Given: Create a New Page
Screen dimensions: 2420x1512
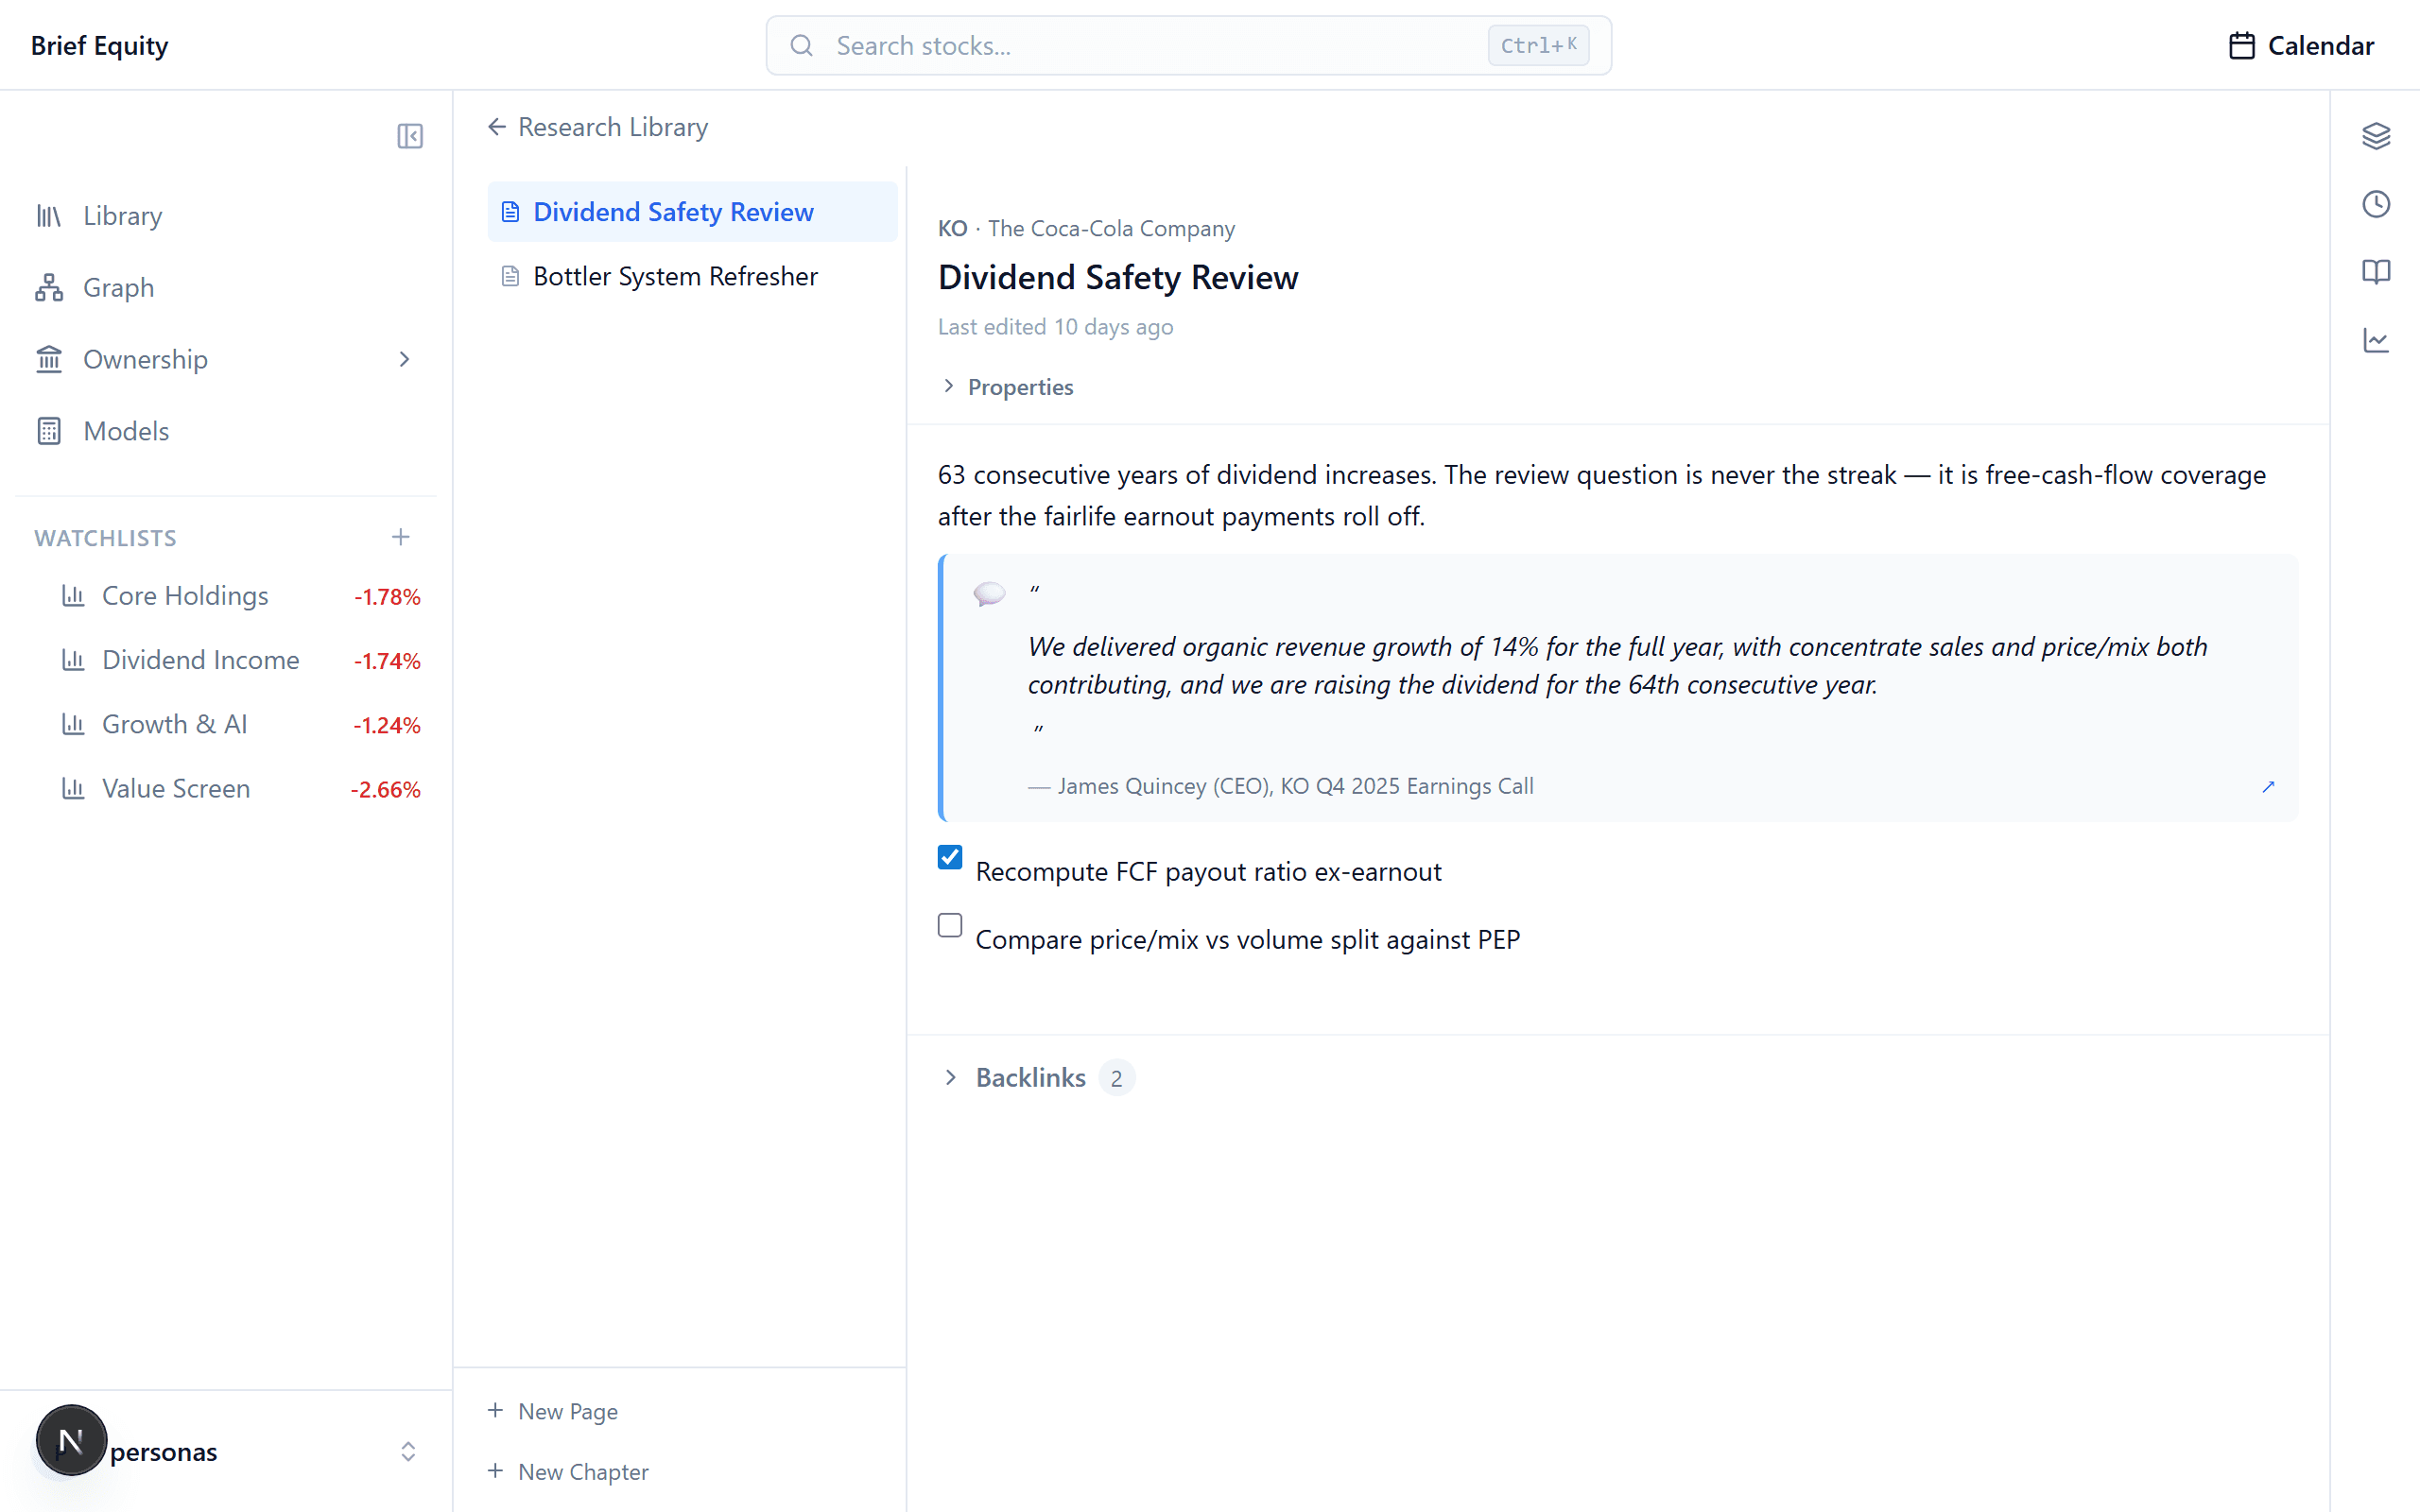Looking at the screenshot, I should (x=553, y=1411).
